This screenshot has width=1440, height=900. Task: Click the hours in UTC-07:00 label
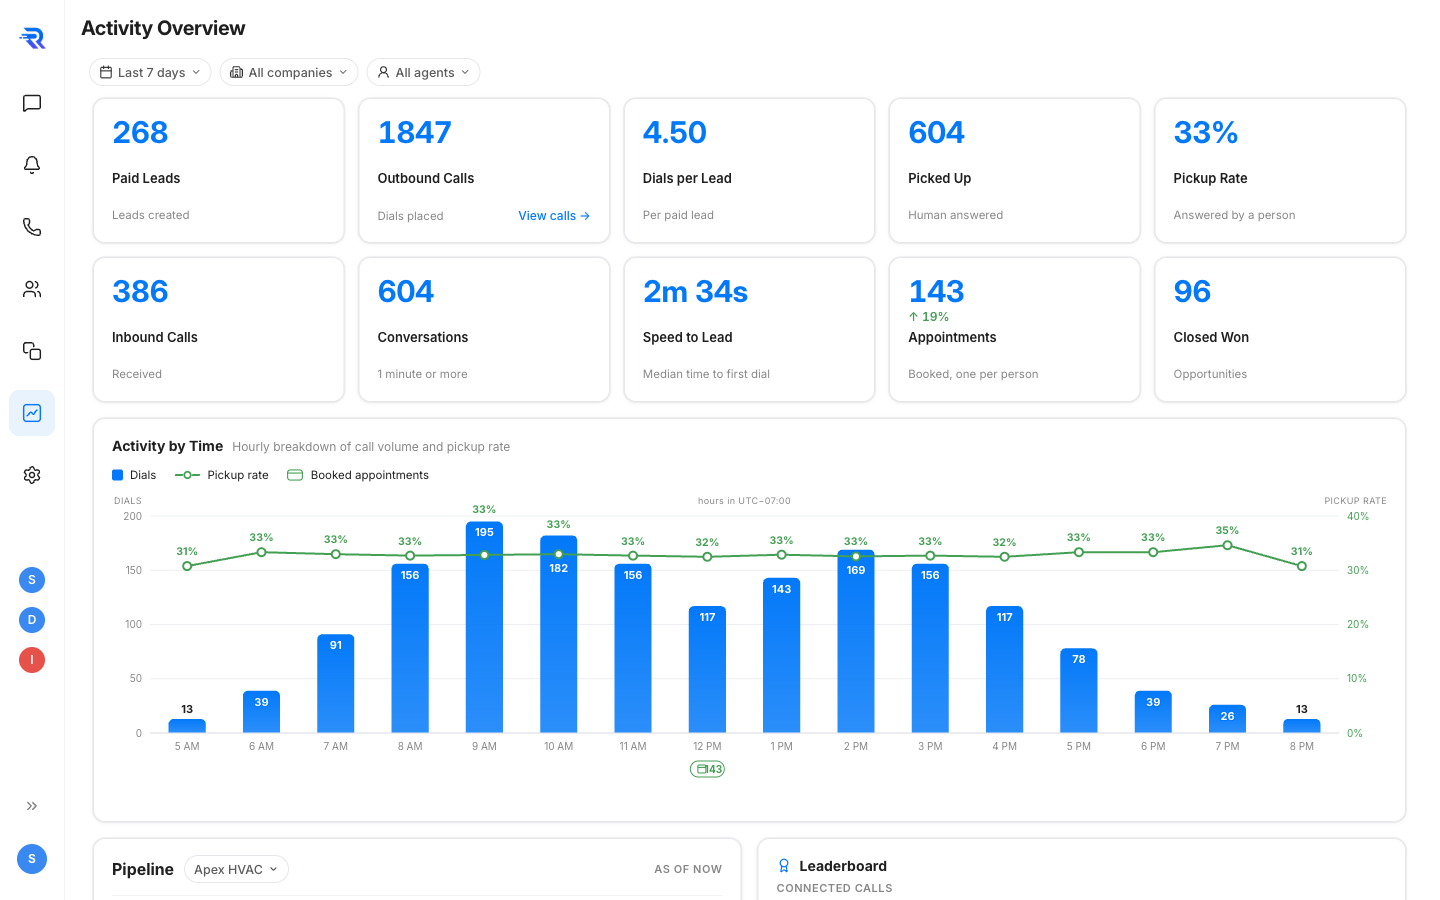point(744,501)
